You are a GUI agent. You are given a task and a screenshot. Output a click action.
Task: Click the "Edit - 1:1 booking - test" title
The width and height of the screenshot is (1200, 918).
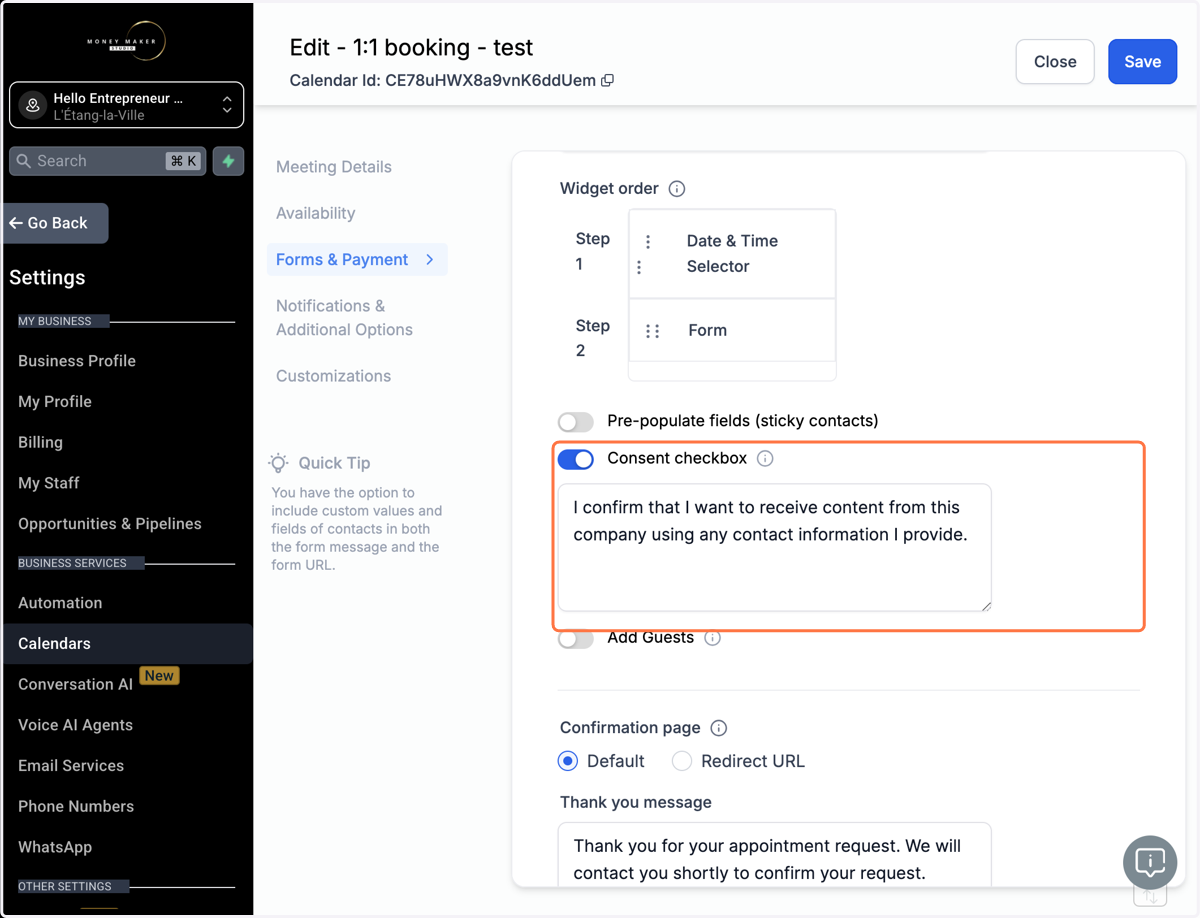coord(411,47)
